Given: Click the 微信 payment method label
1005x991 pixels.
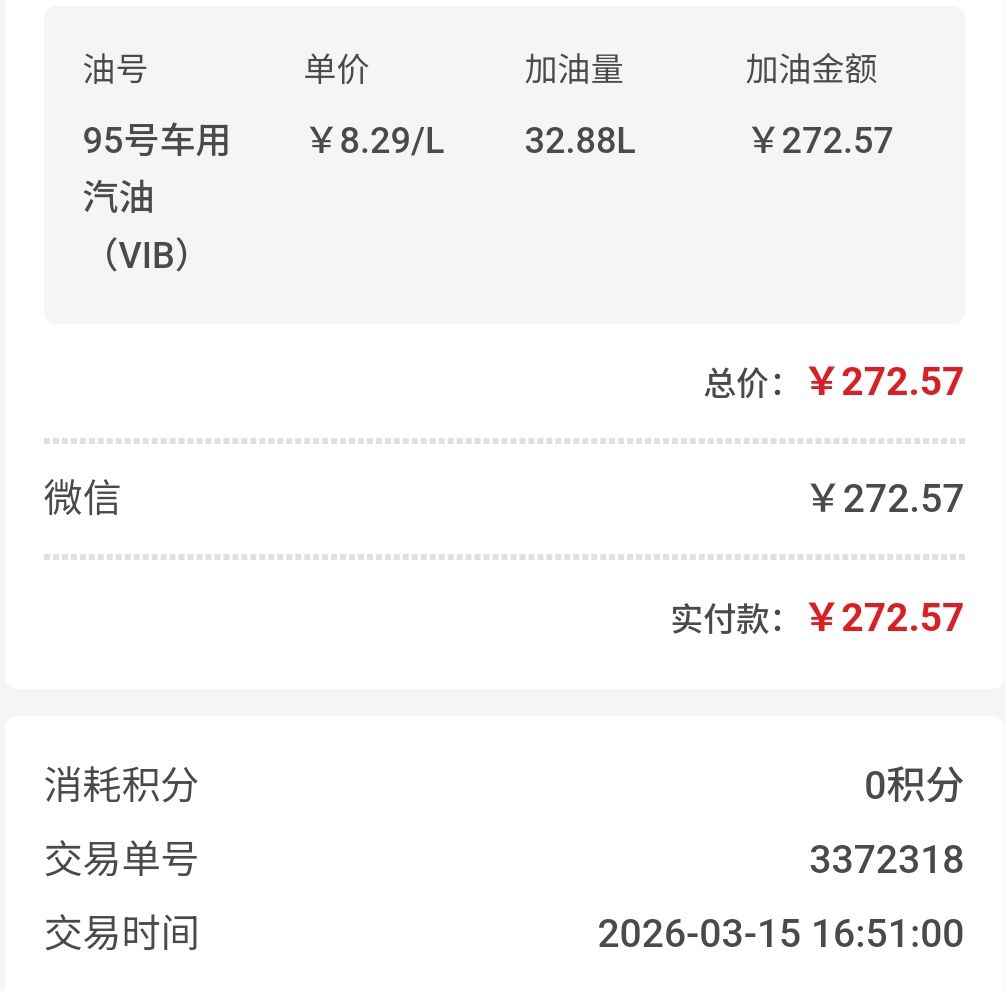Looking at the screenshot, I should 82,498.
